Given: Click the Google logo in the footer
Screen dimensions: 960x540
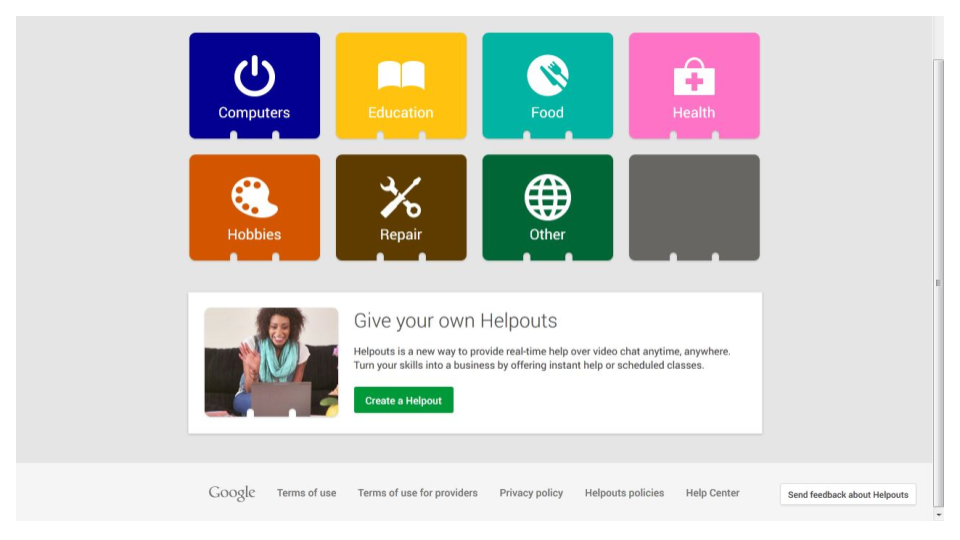Looking at the screenshot, I should pos(232,493).
